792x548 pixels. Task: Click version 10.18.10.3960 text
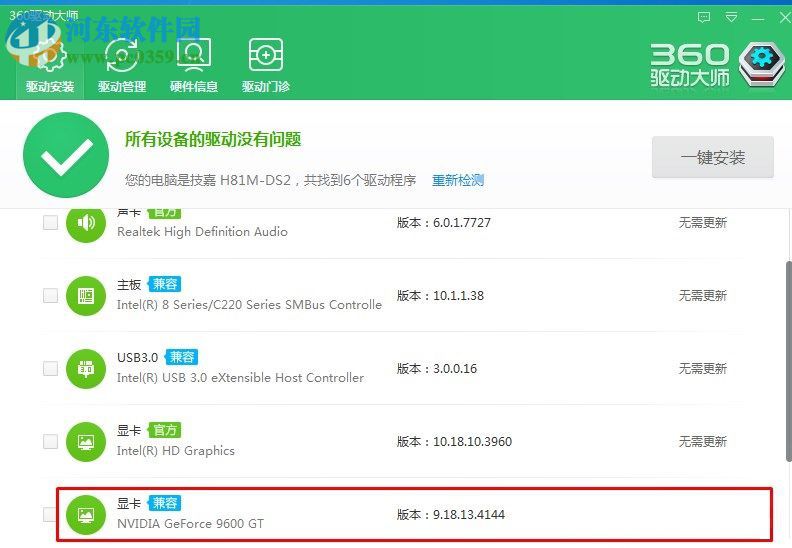point(472,441)
